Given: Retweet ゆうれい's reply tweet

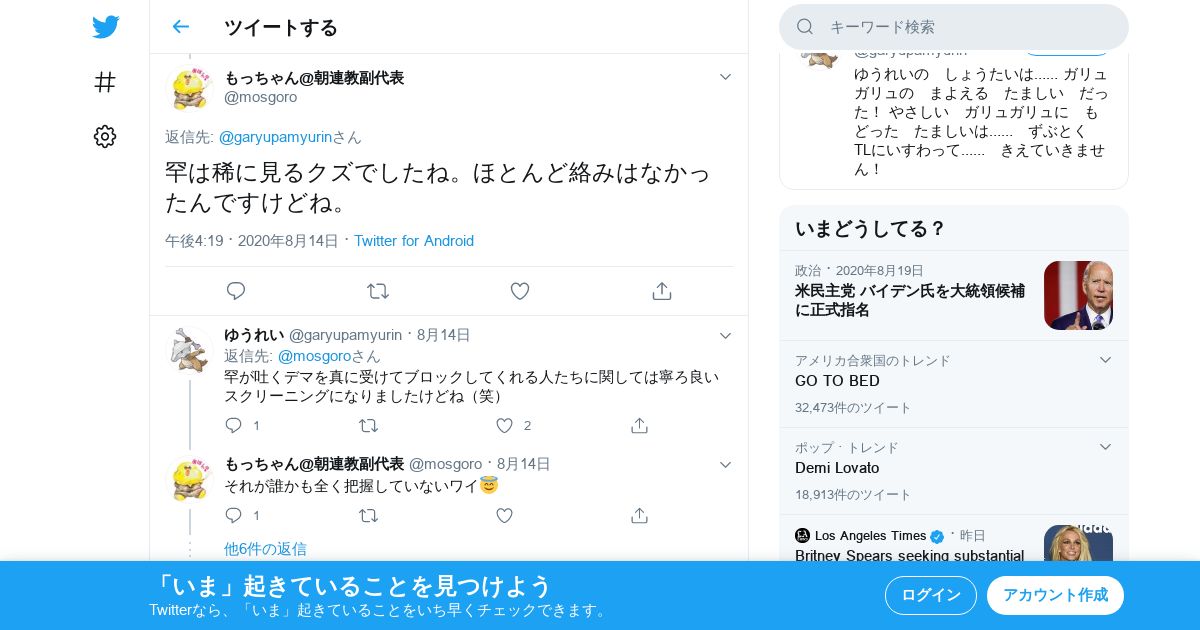Looking at the screenshot, I should pyautogui.click(x=369, y=425).
